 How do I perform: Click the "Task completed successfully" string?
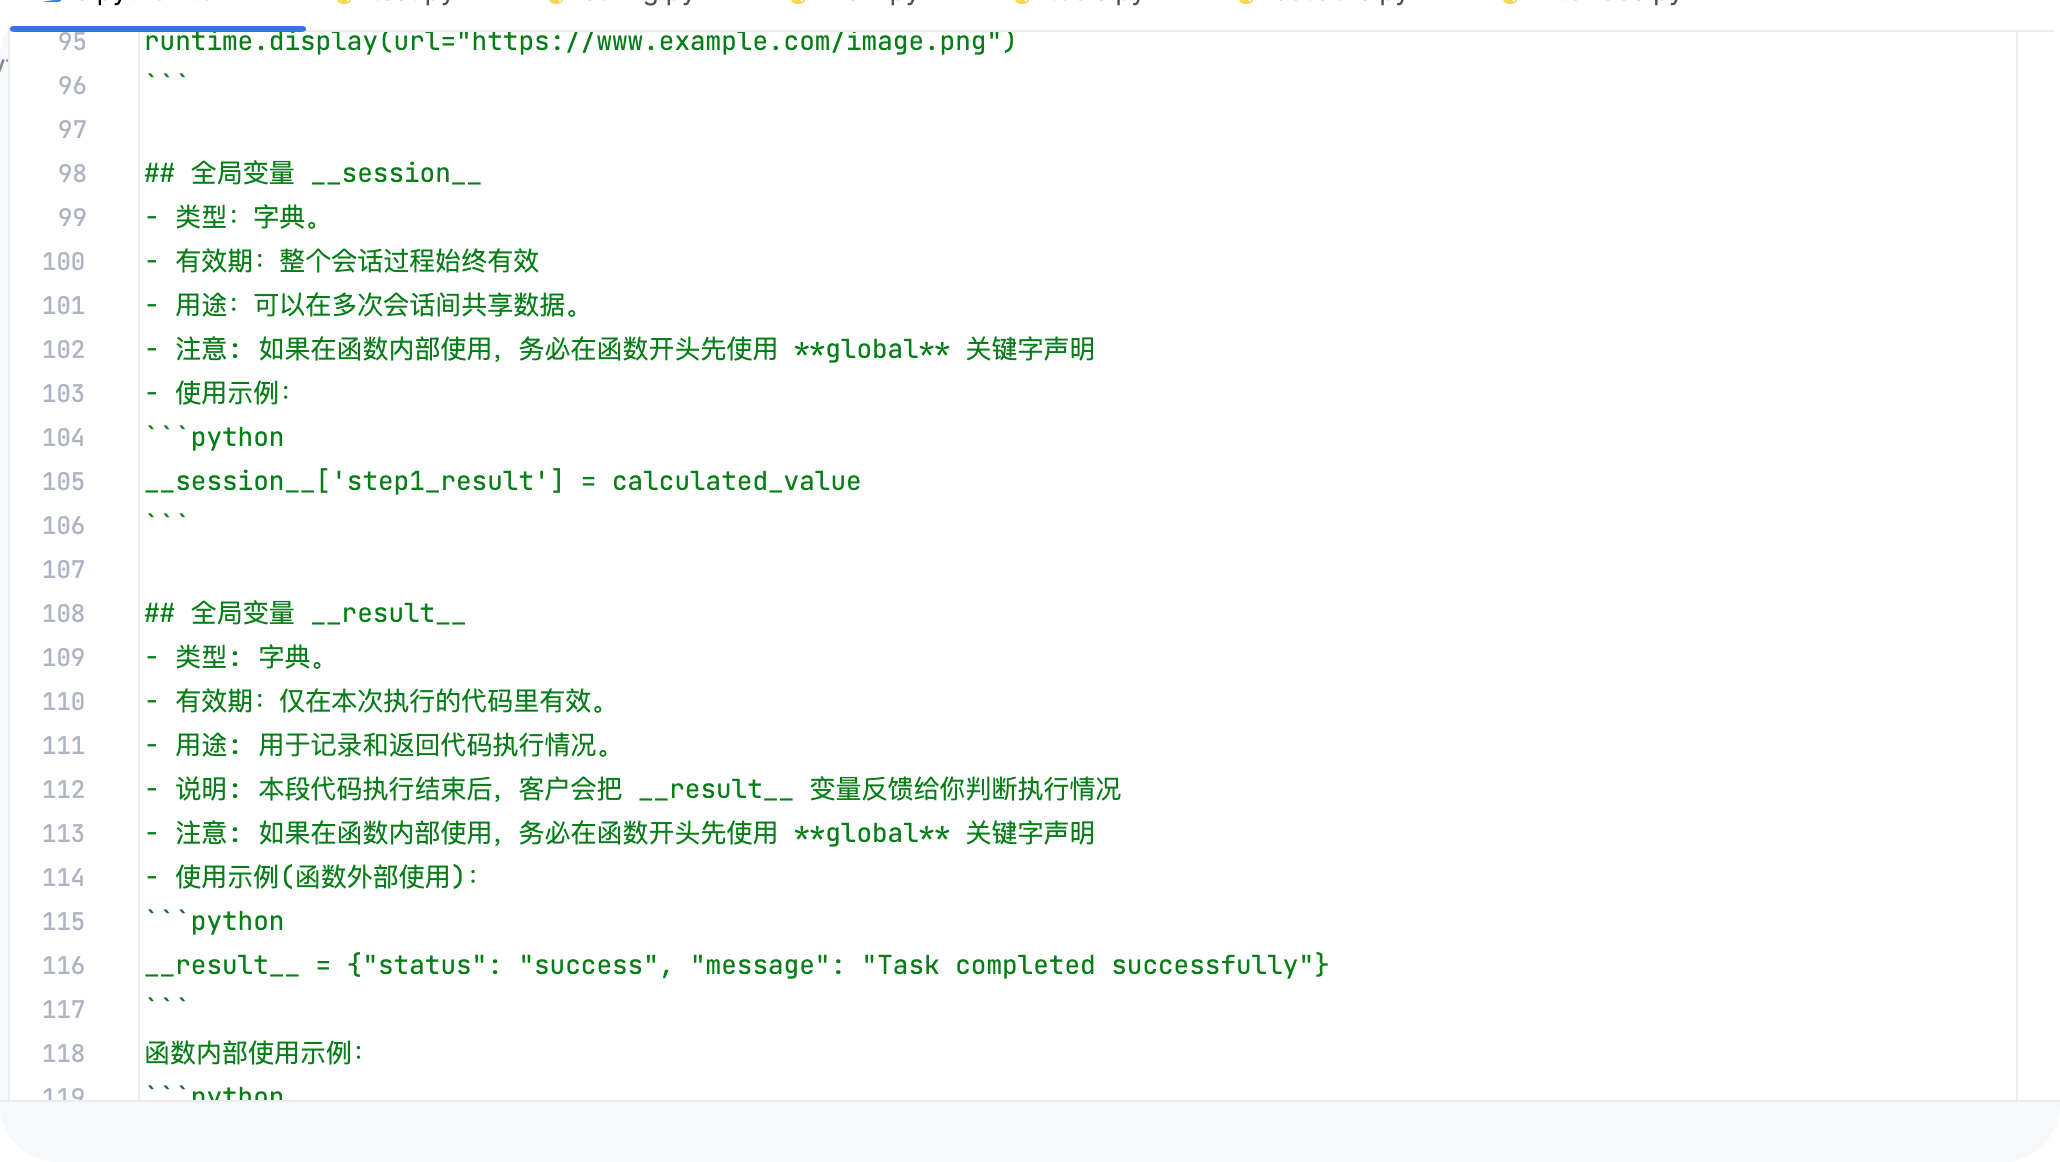(1086, 965)
